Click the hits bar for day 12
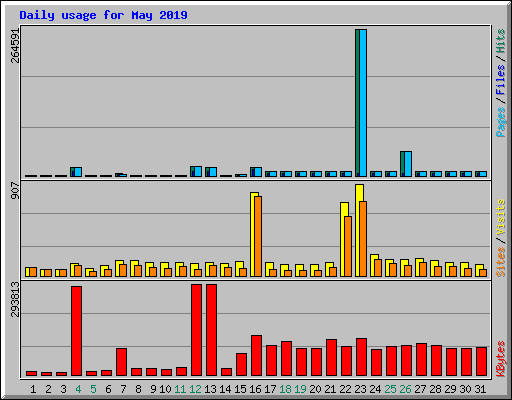Image resolution: width=512 pixels, height=400 pixels. (x=192, y=171)
